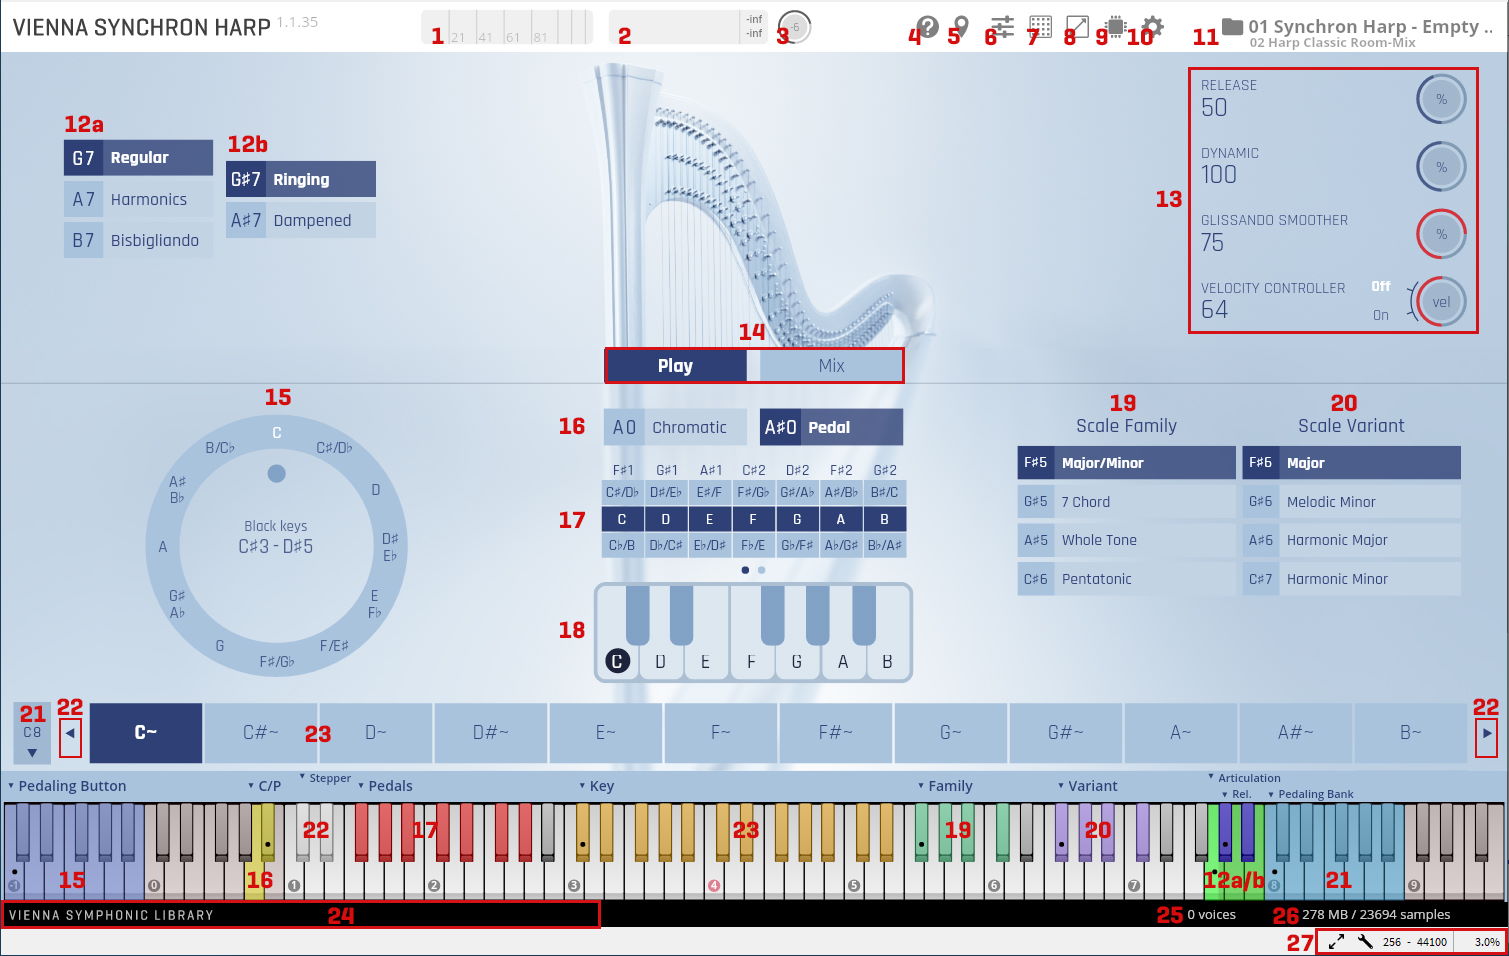Select Chromatic mode A0
Image resolution: width=1509 pixels, height=956 pixels.
pyautogui.click(x=675, y=427)
